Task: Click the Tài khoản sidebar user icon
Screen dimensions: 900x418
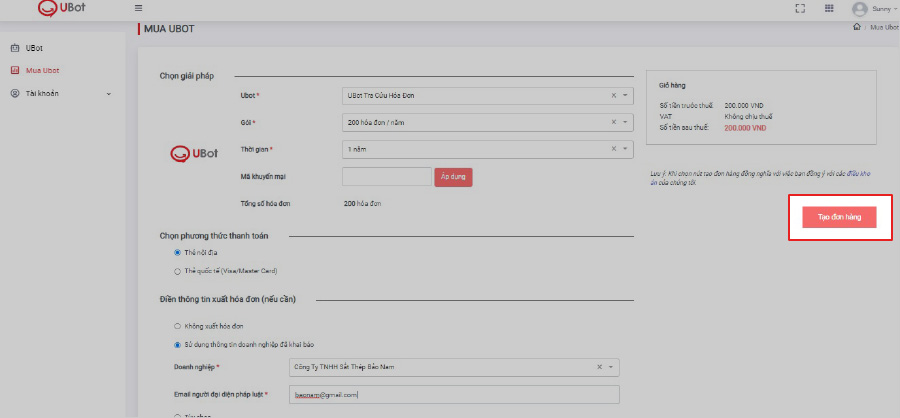Action: pyautogui.click(x=15, y=93)
